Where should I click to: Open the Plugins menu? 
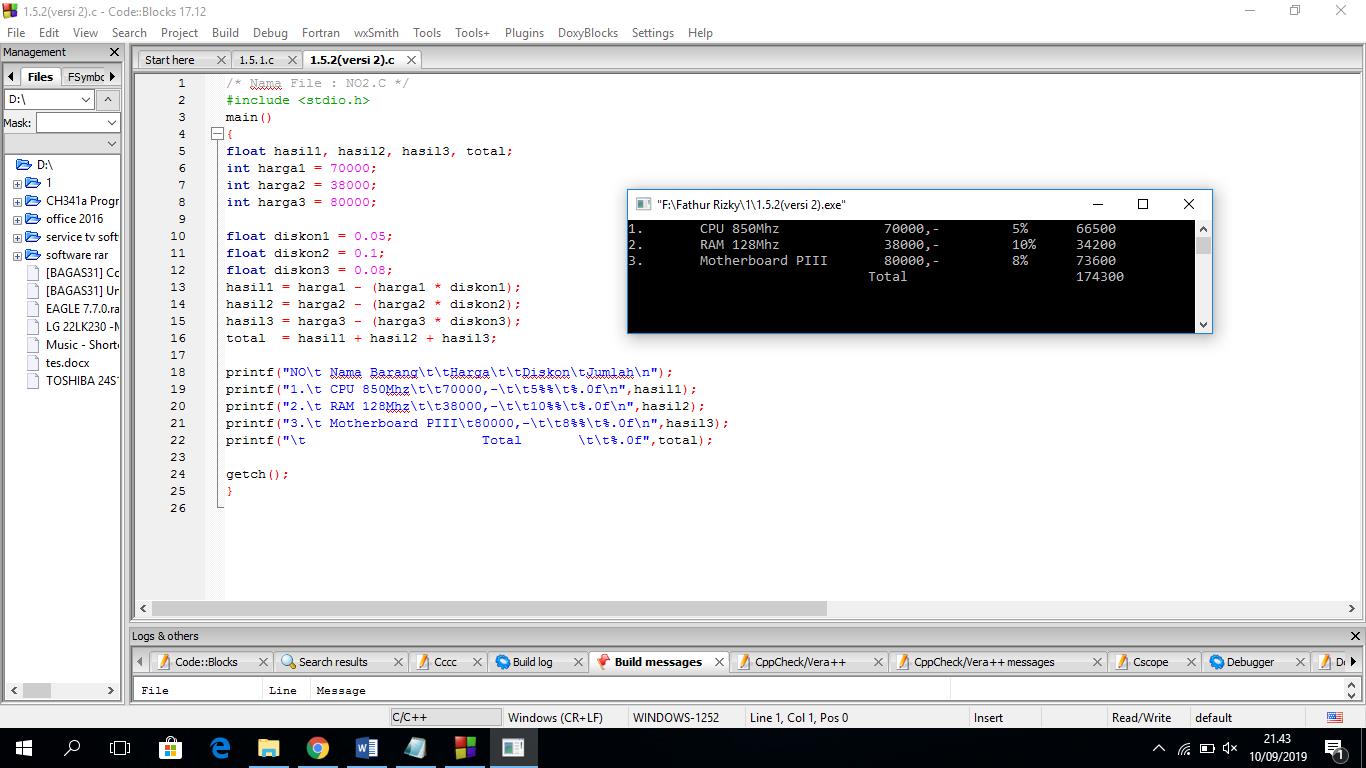524,32
